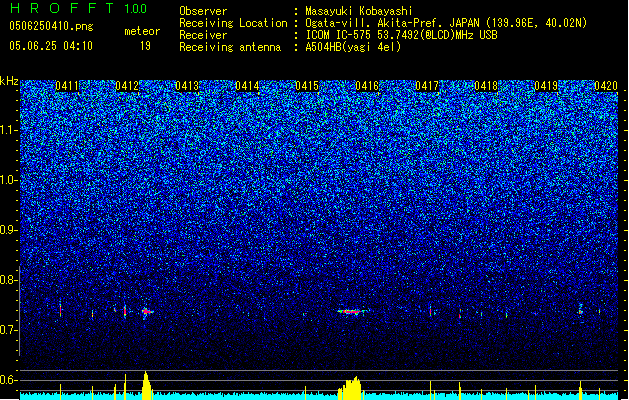This screenshot has height=400, width=629.
Task: Click the Receiving Location label
Action: click(233, 23)
